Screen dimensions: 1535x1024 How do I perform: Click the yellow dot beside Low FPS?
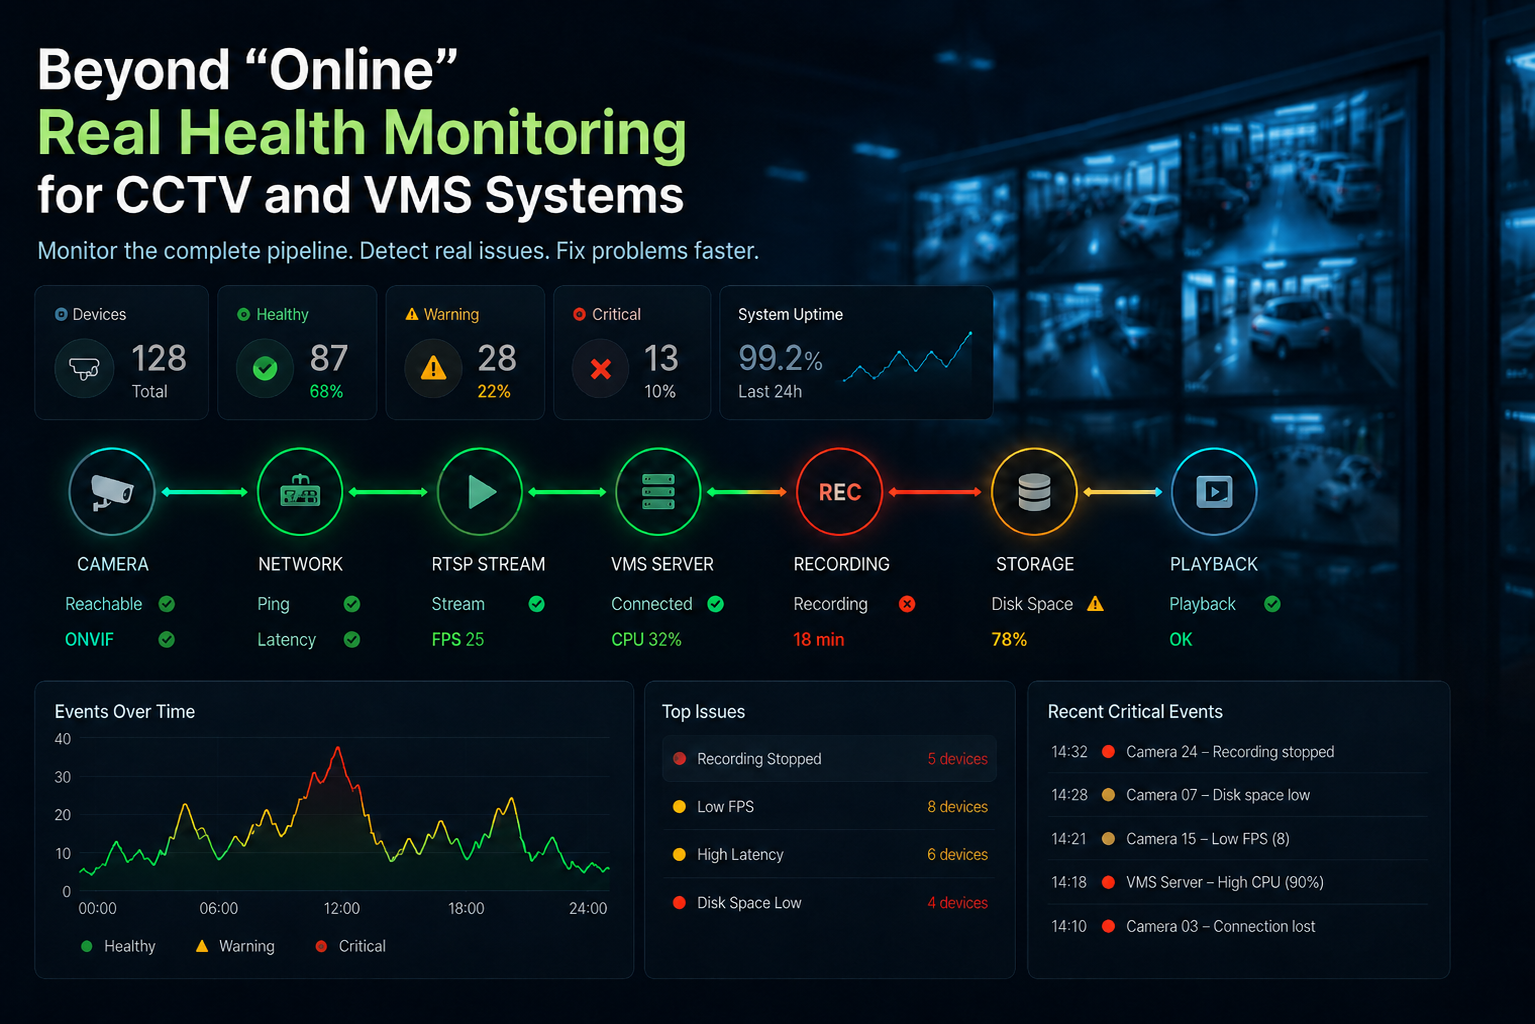(x=679, y=807)
